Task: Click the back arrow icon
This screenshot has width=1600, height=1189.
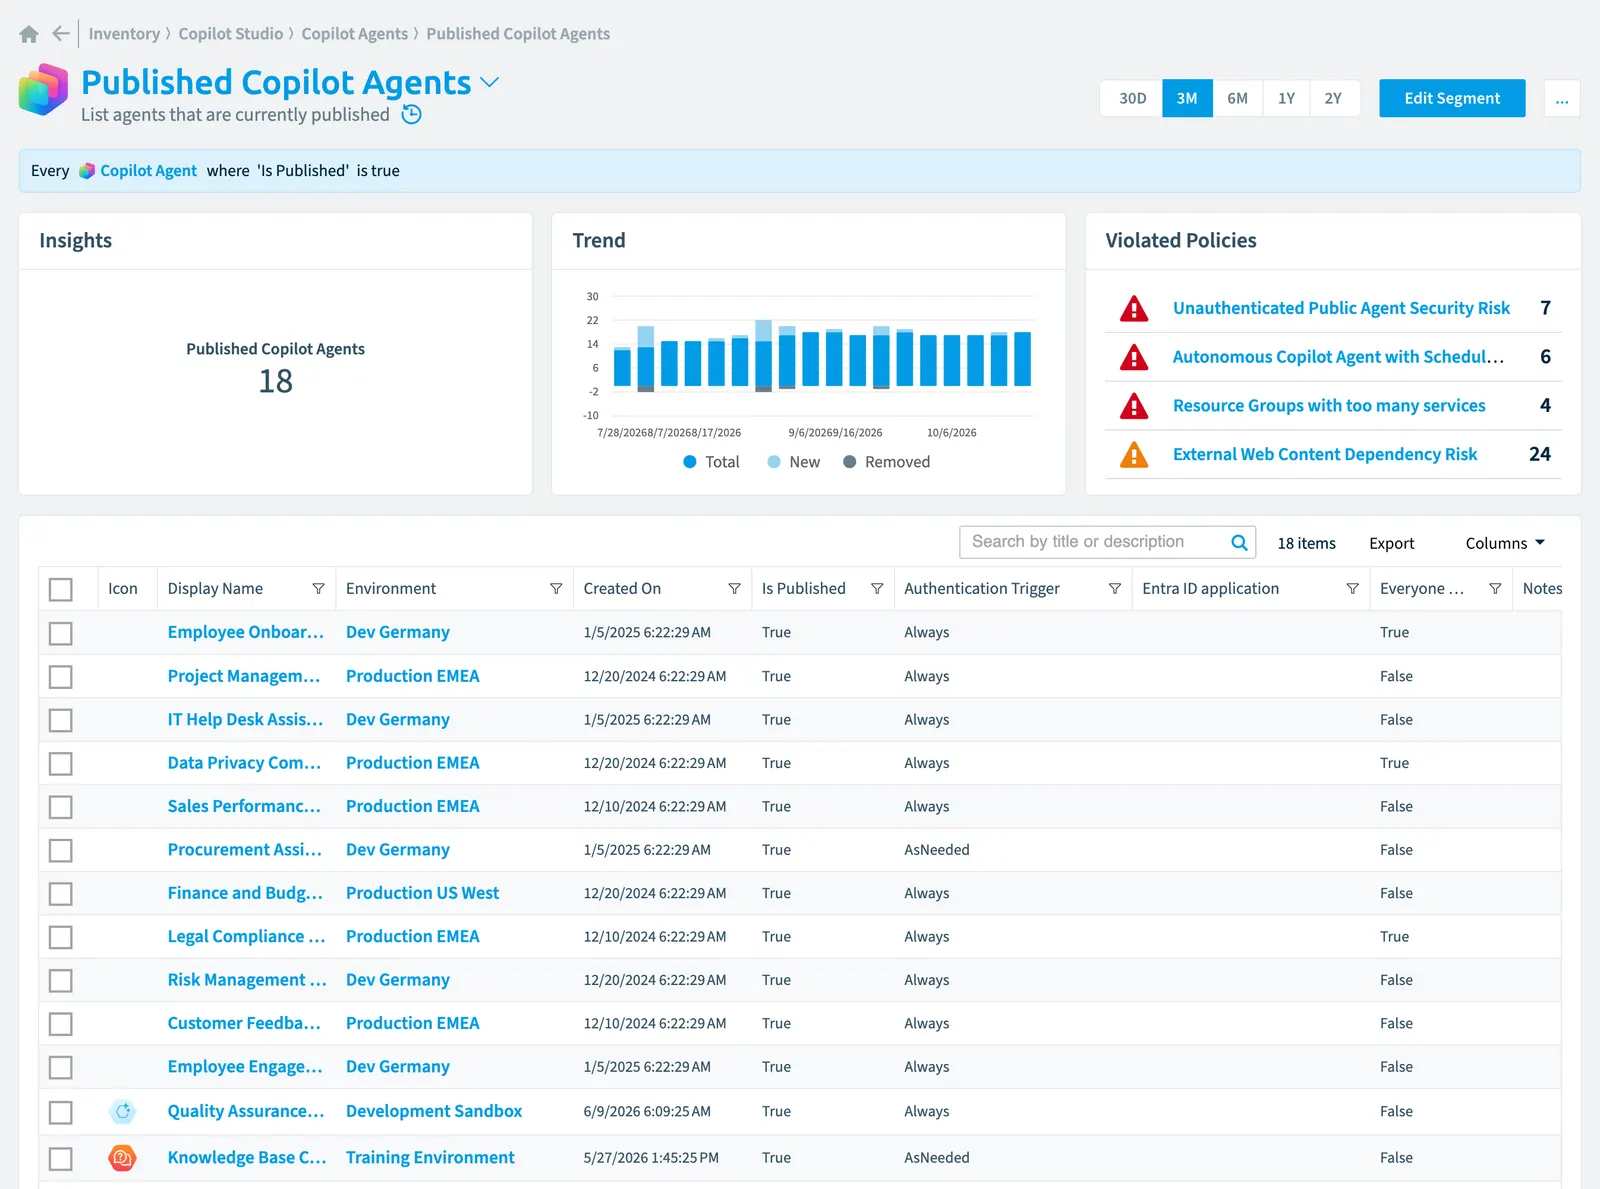Action: [x=61, y=34]
